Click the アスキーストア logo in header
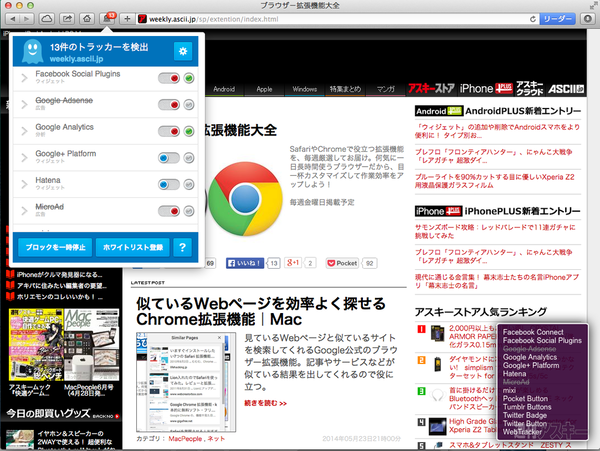The width and height of the screenshot is (600, 451). pyautogui.click(x=431, y=89)
